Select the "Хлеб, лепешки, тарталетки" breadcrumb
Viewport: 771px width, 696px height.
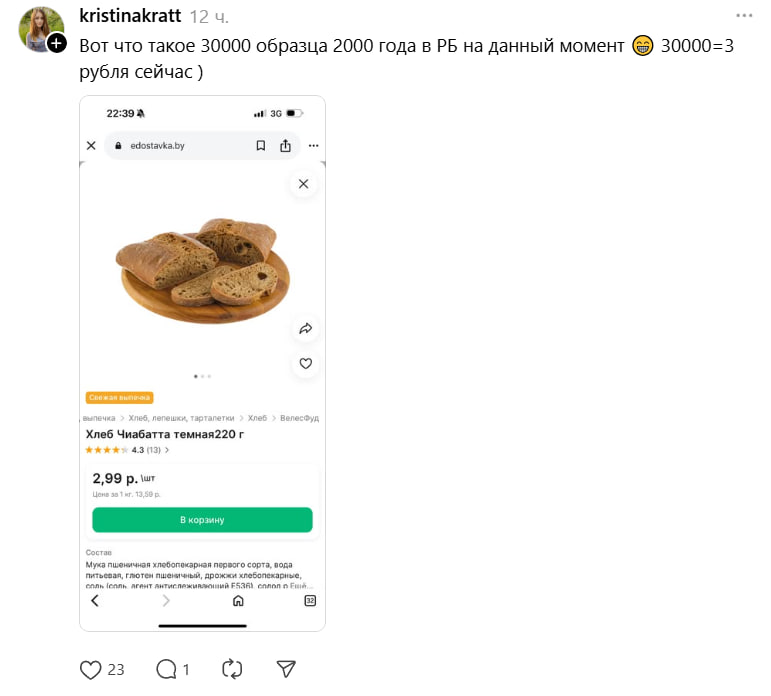181,418
